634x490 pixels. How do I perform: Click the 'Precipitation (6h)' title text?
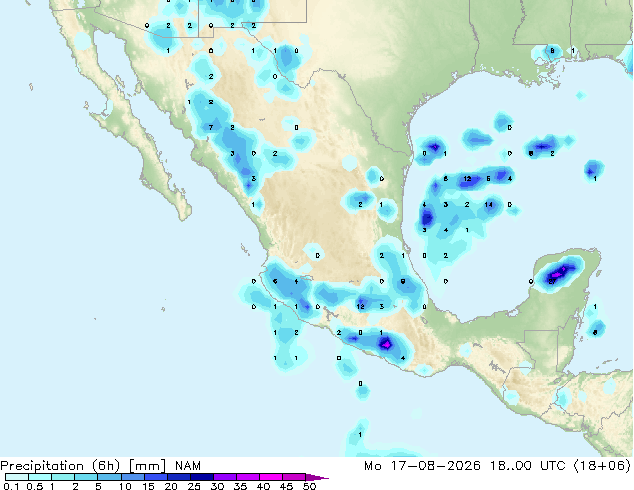tap(60, 466)
